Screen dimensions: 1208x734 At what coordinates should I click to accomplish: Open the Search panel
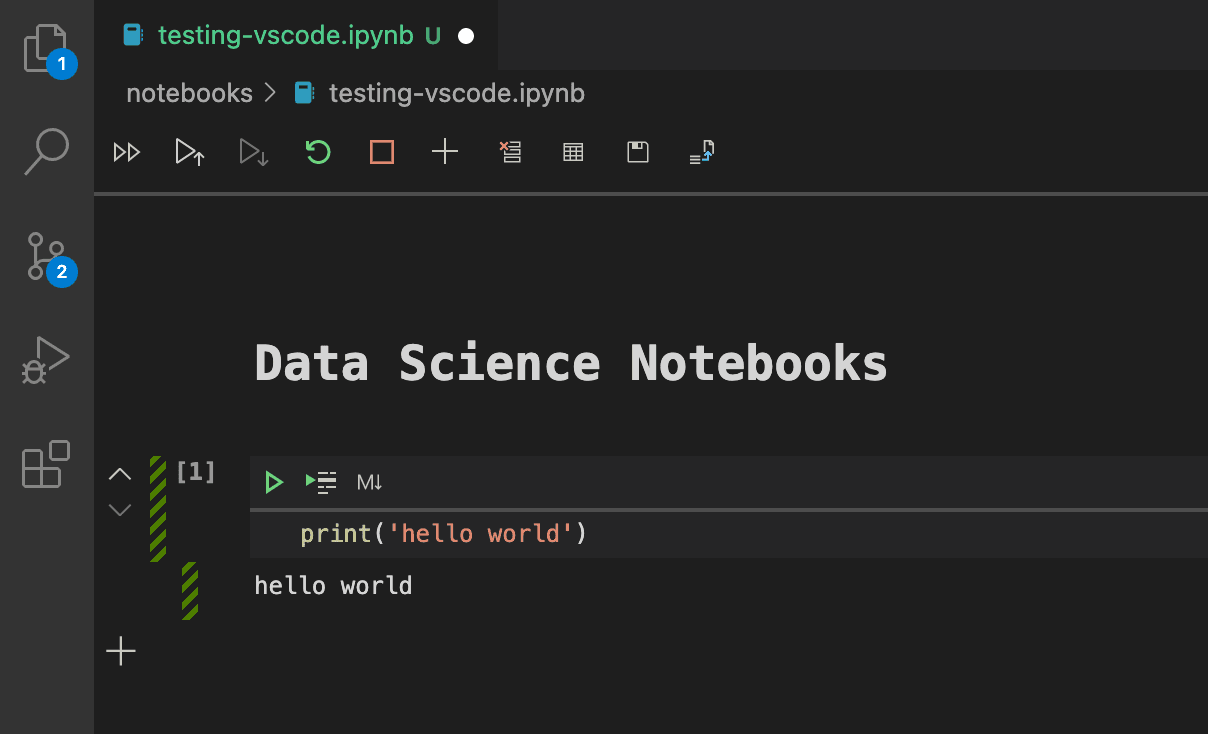click(x=45, y=151)
